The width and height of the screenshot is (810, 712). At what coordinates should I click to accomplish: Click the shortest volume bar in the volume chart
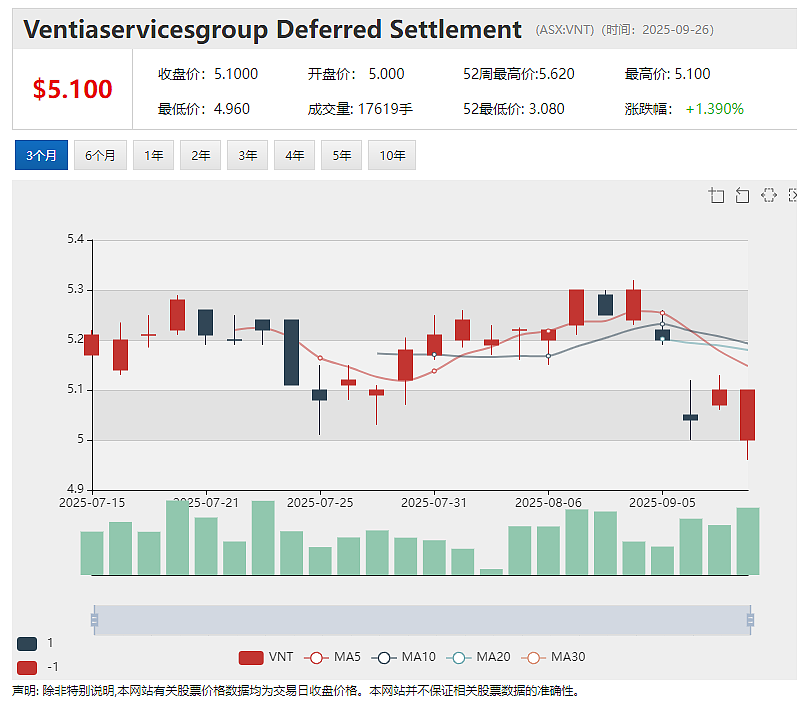[491, 571]
